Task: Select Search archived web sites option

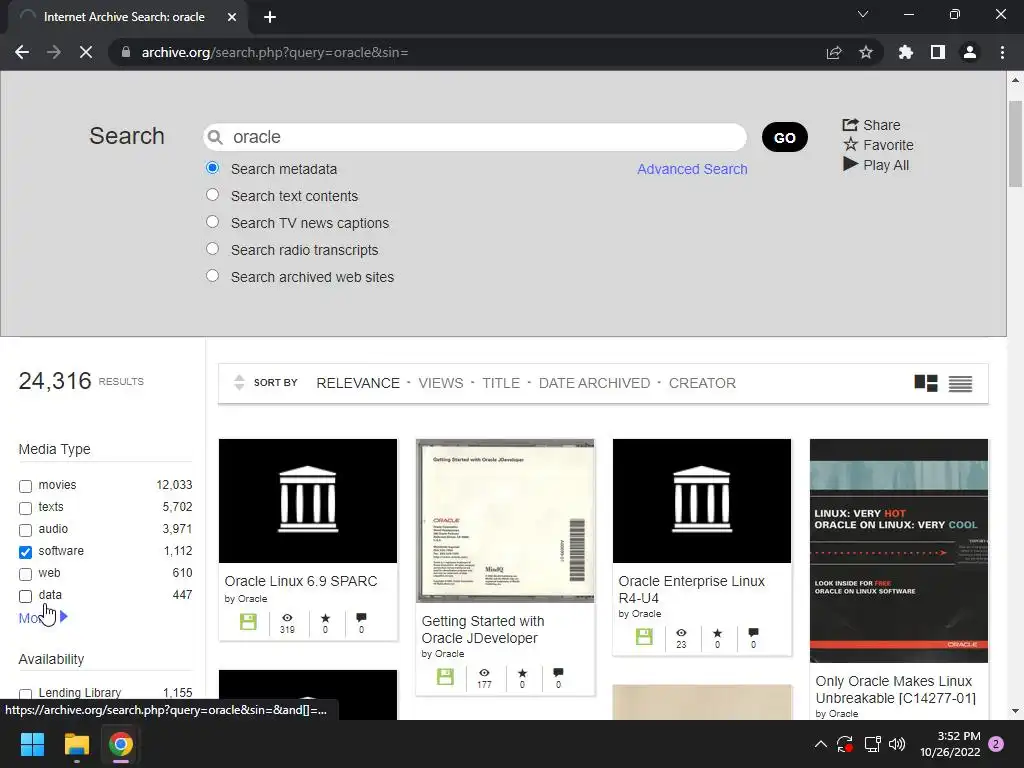Action: pyautogui.click(x=212, y=276)
